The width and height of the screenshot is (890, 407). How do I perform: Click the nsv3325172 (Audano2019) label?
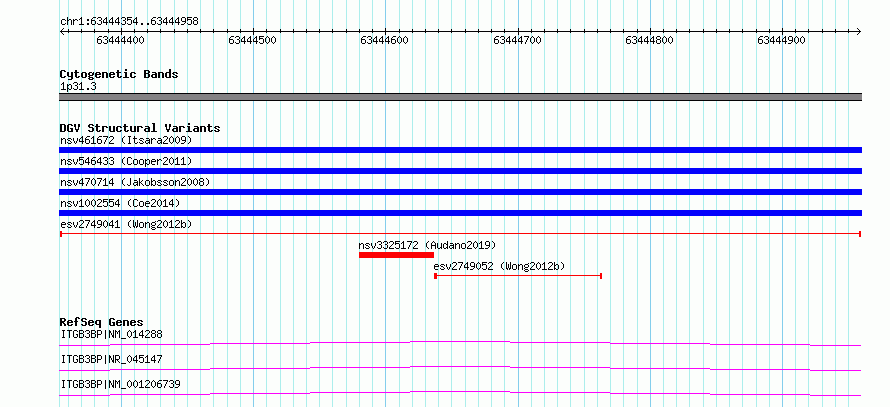(427, 245)
